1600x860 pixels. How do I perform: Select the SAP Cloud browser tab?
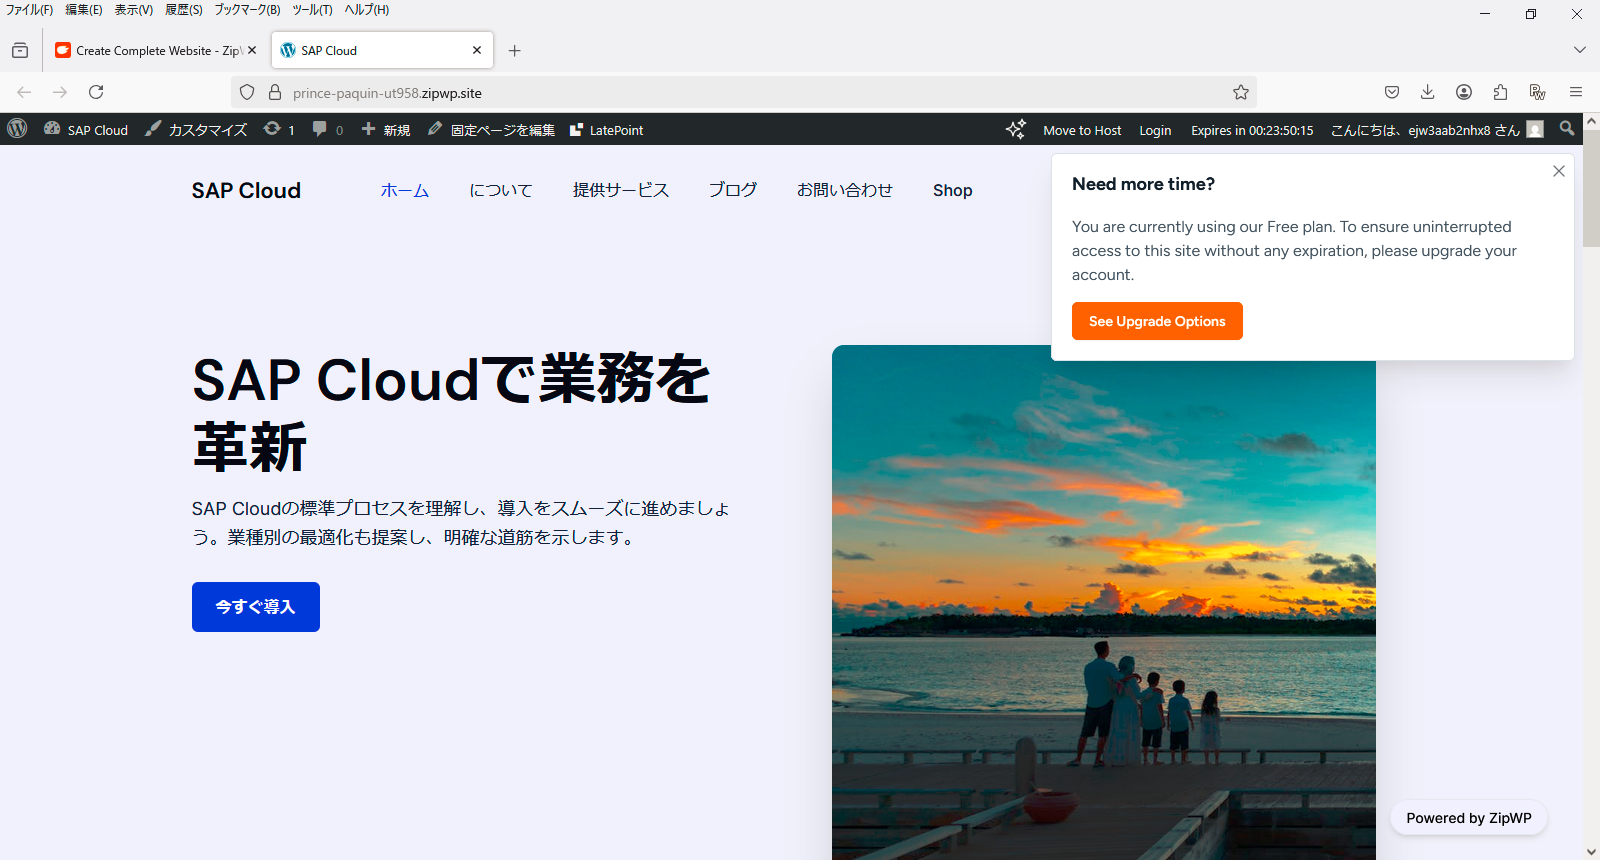click(x=382, y=50)
